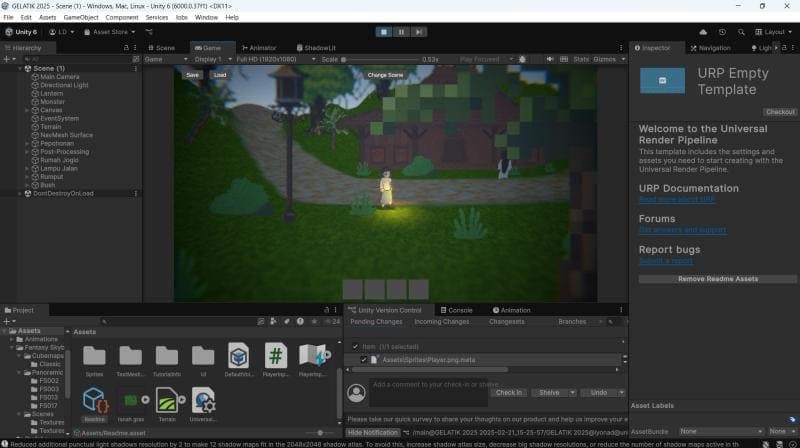Uncheck the Player.png.meta file checkbox
Image resolution: width=800 pixels, height=448 pixels.
[x=364, y=360]
